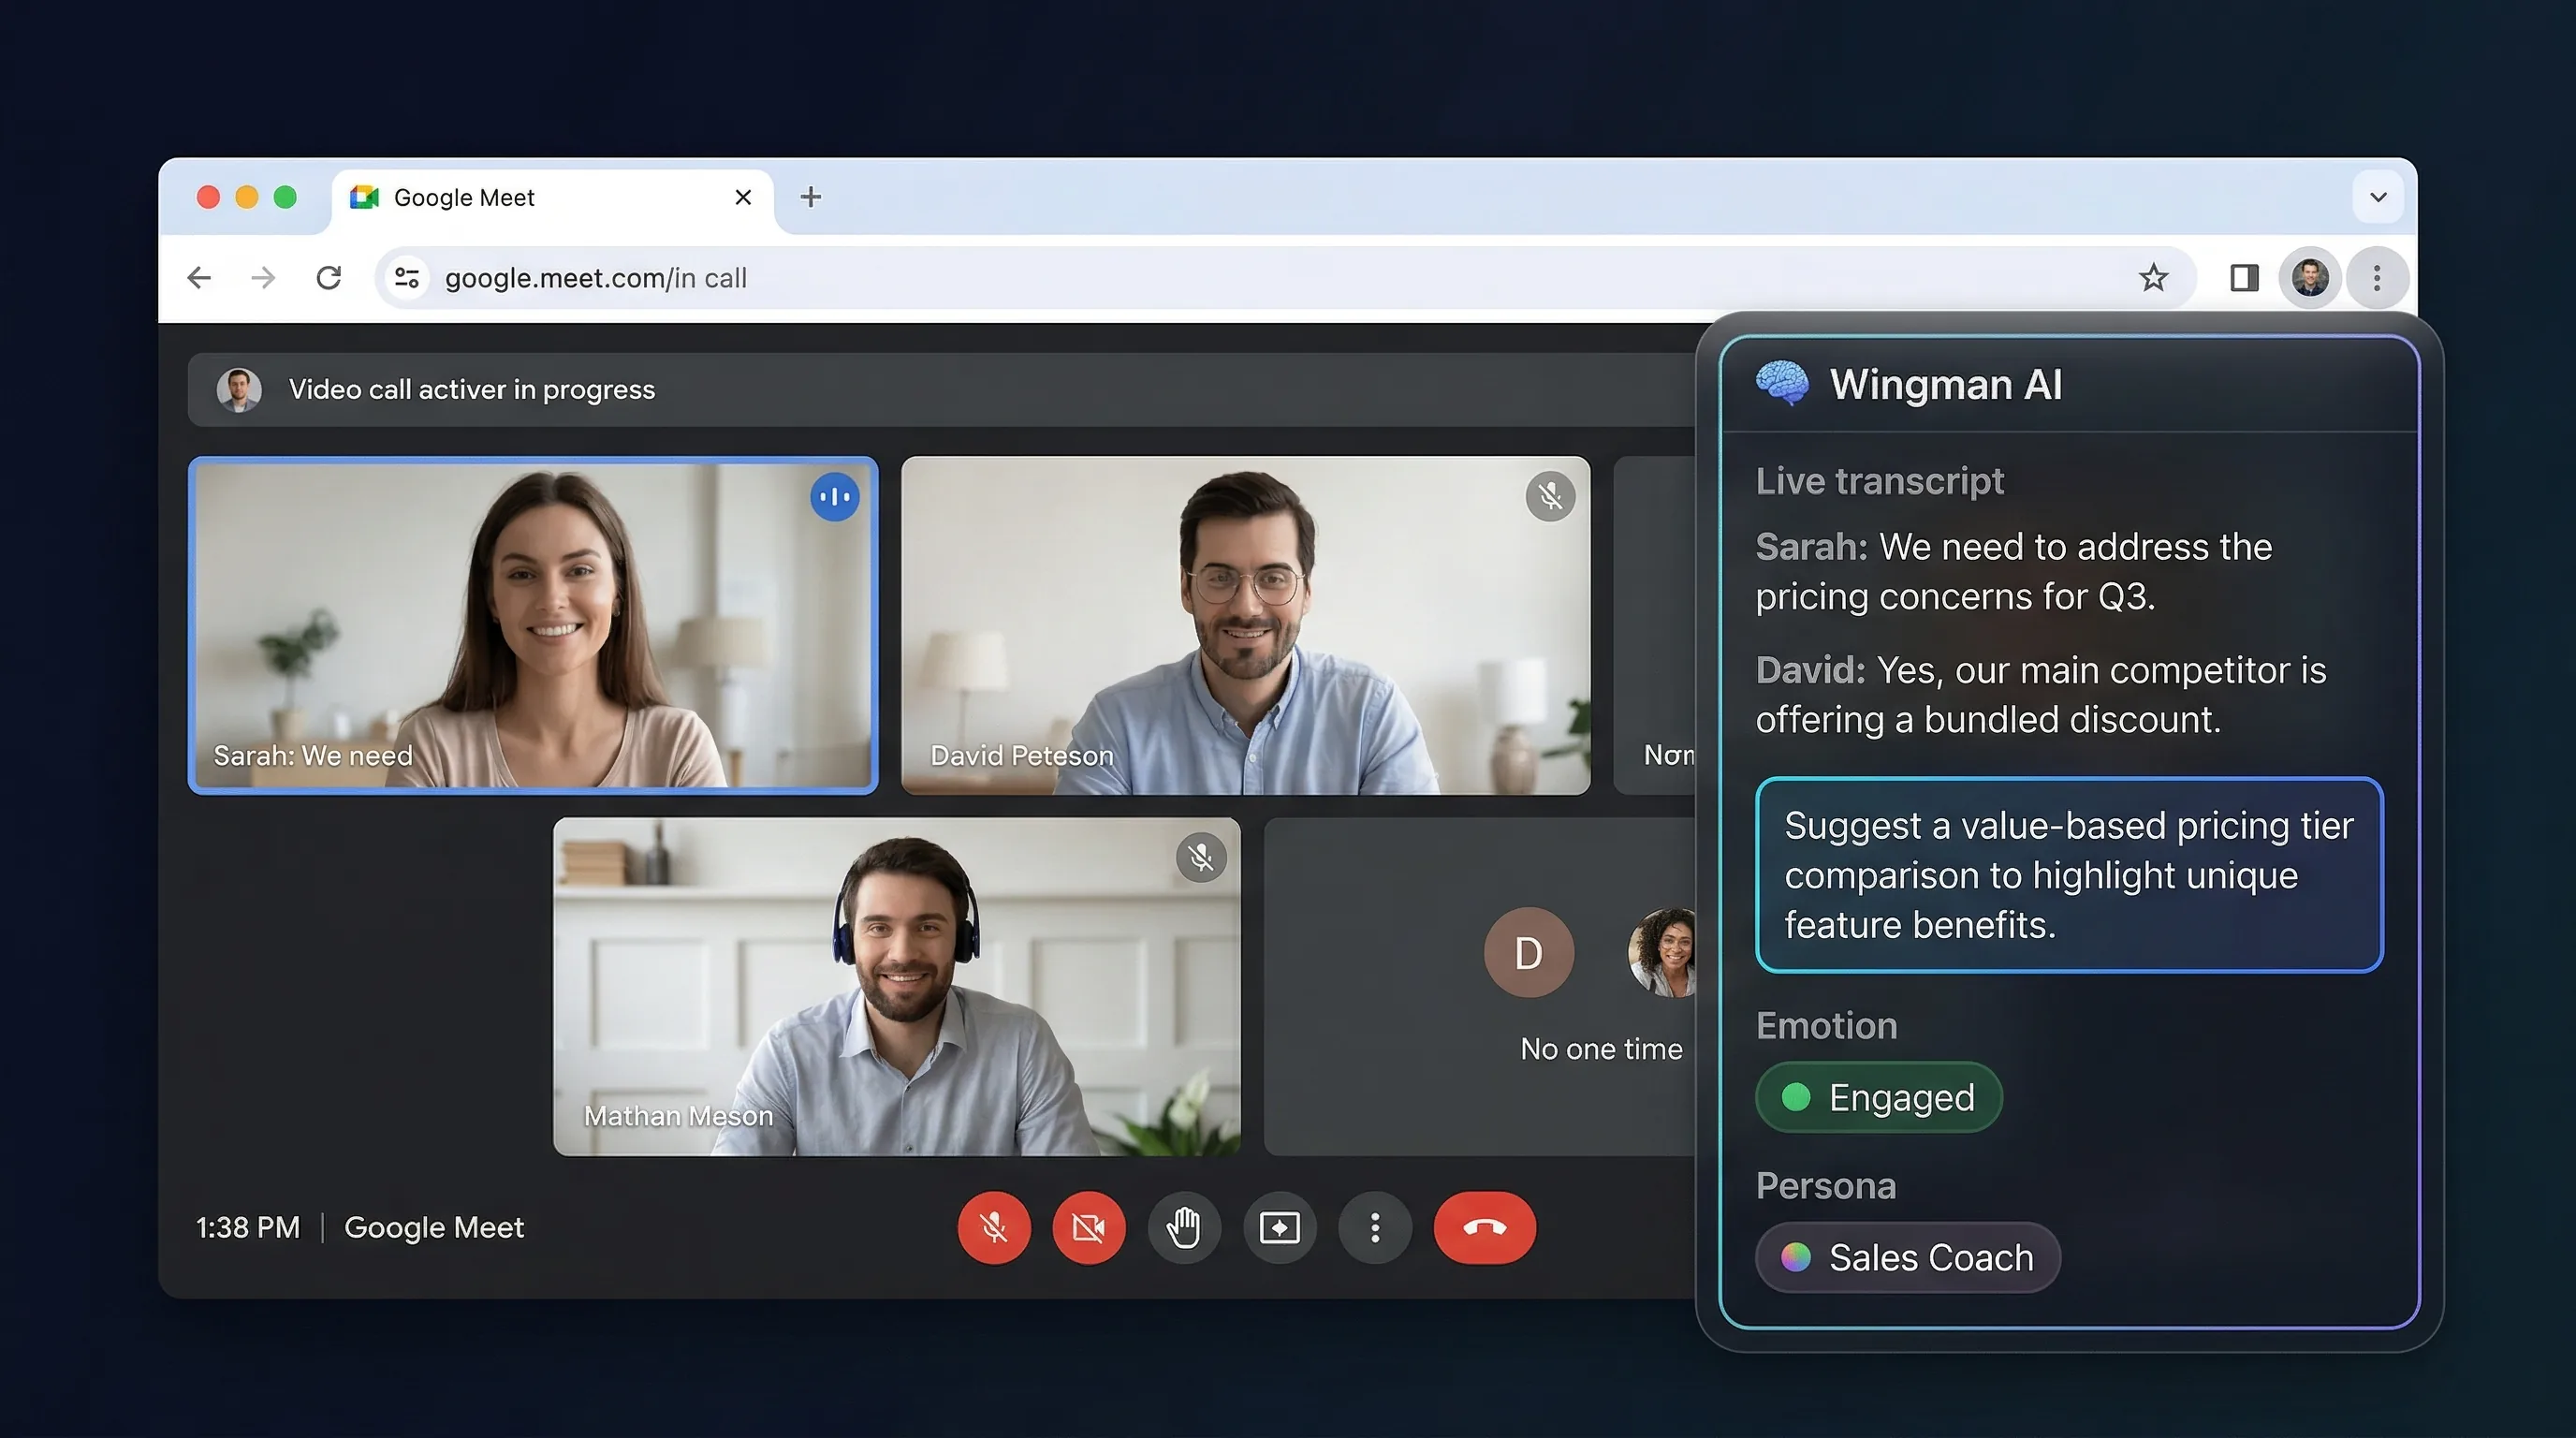This screenshot has height=1438, width=2576.
Task: Click Sarah's speaking indicator icon
Action: 834,496
